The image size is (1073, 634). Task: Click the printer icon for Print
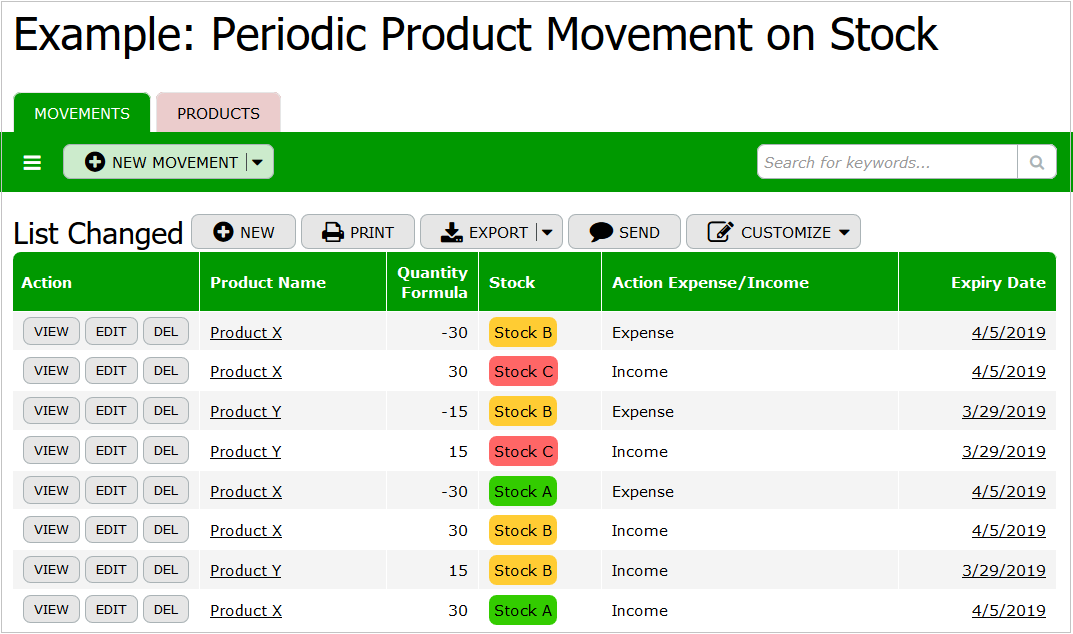(333, 232)
